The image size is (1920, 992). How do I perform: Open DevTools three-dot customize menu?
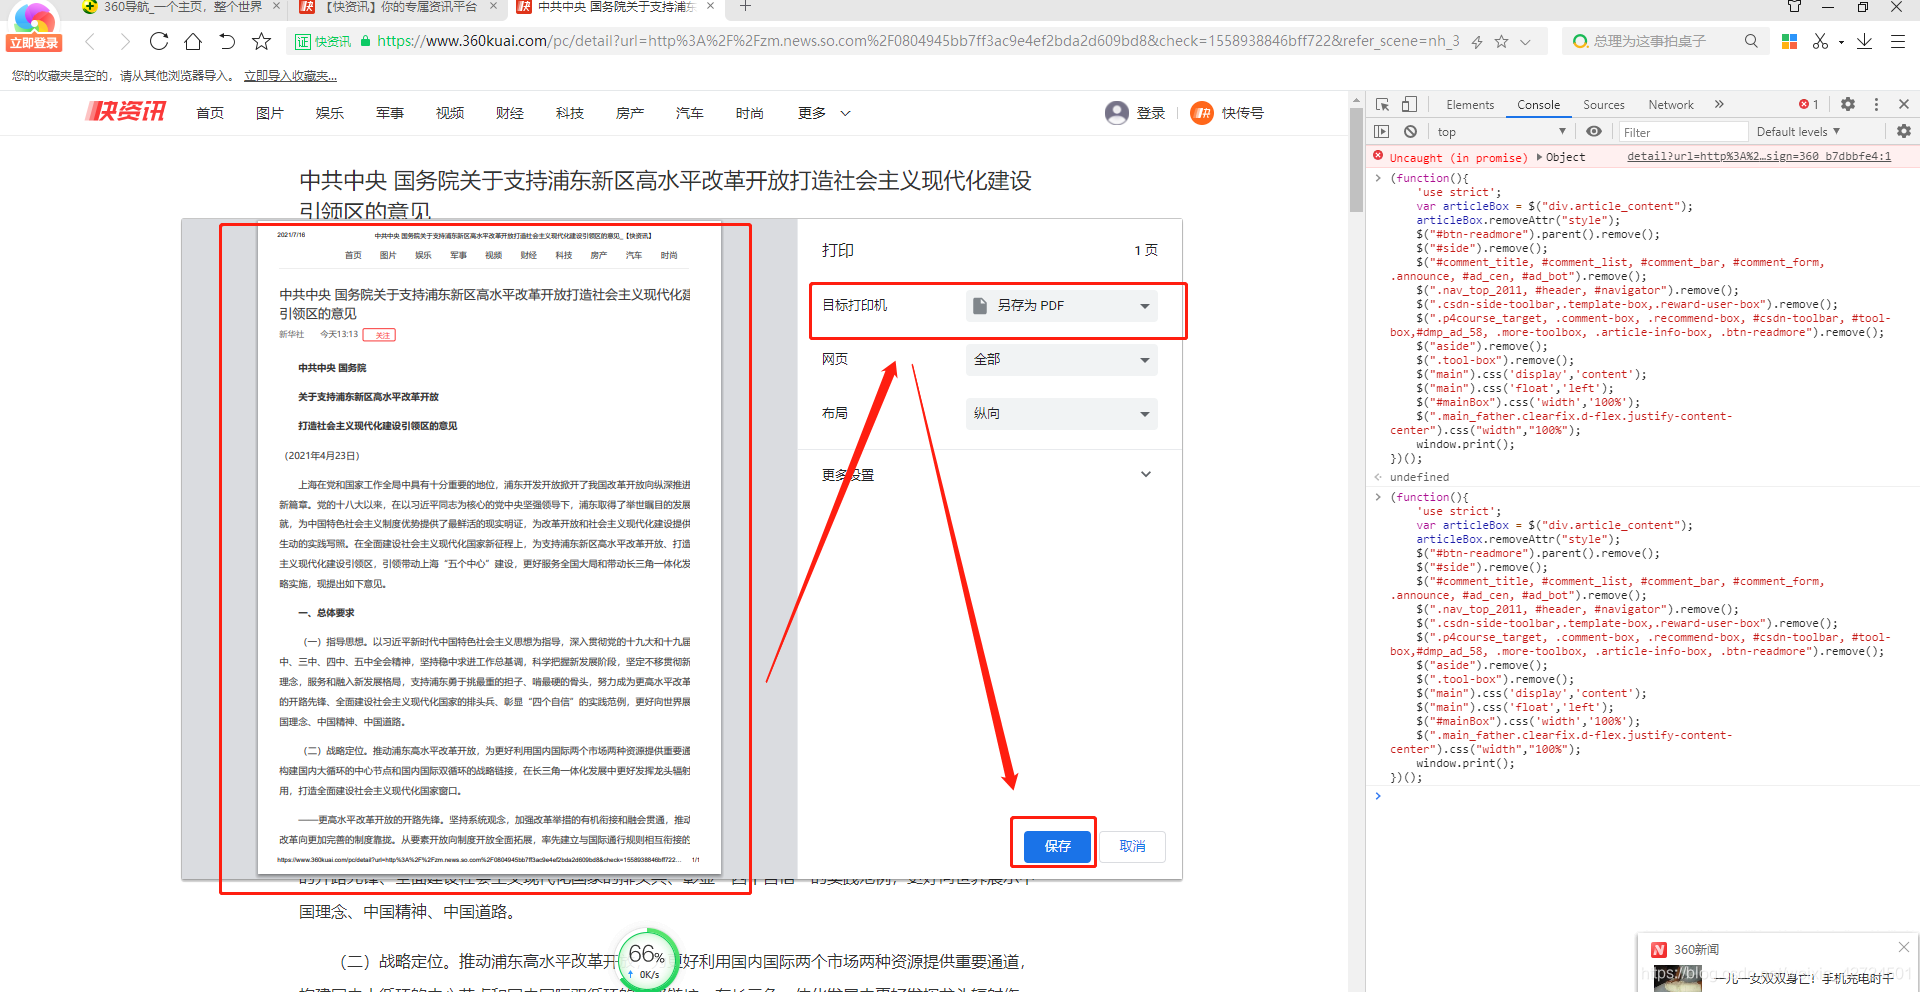click(x=1876, y=104)
